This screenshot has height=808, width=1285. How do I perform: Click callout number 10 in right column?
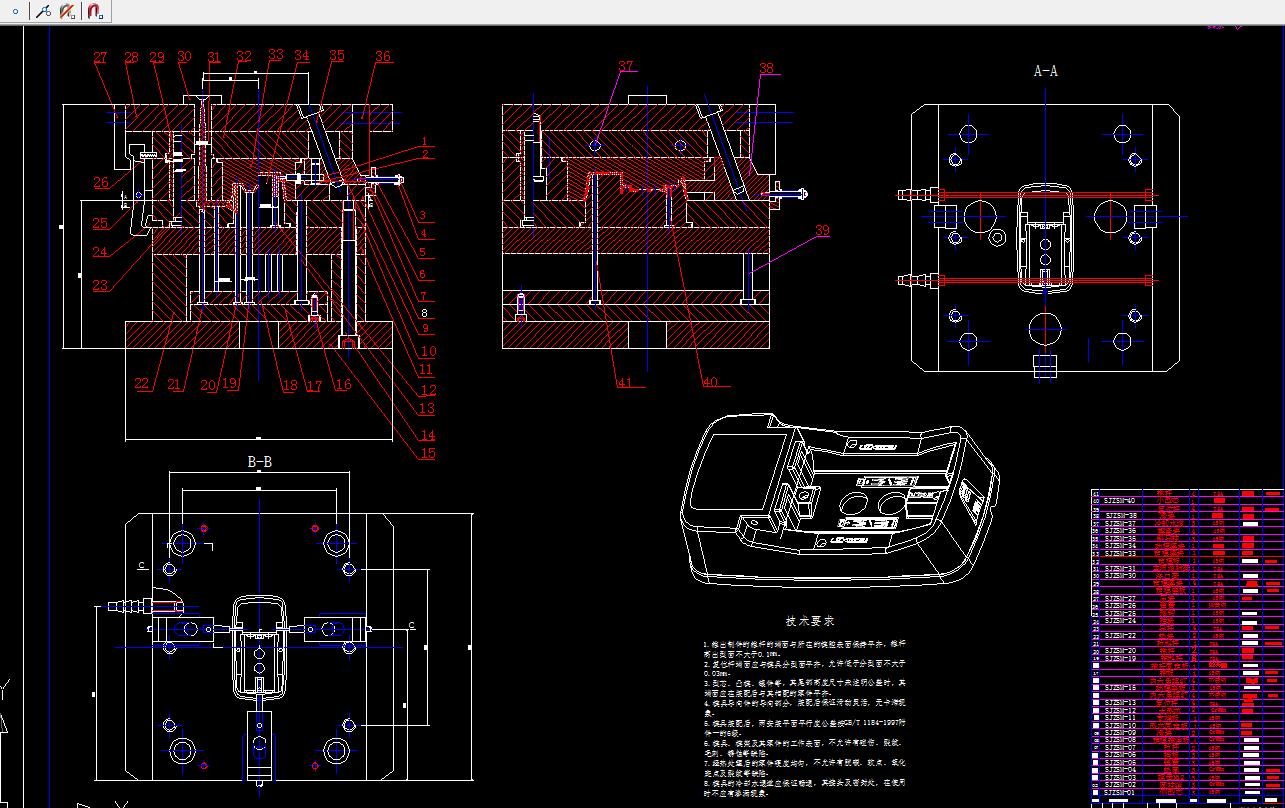point(428,351)
